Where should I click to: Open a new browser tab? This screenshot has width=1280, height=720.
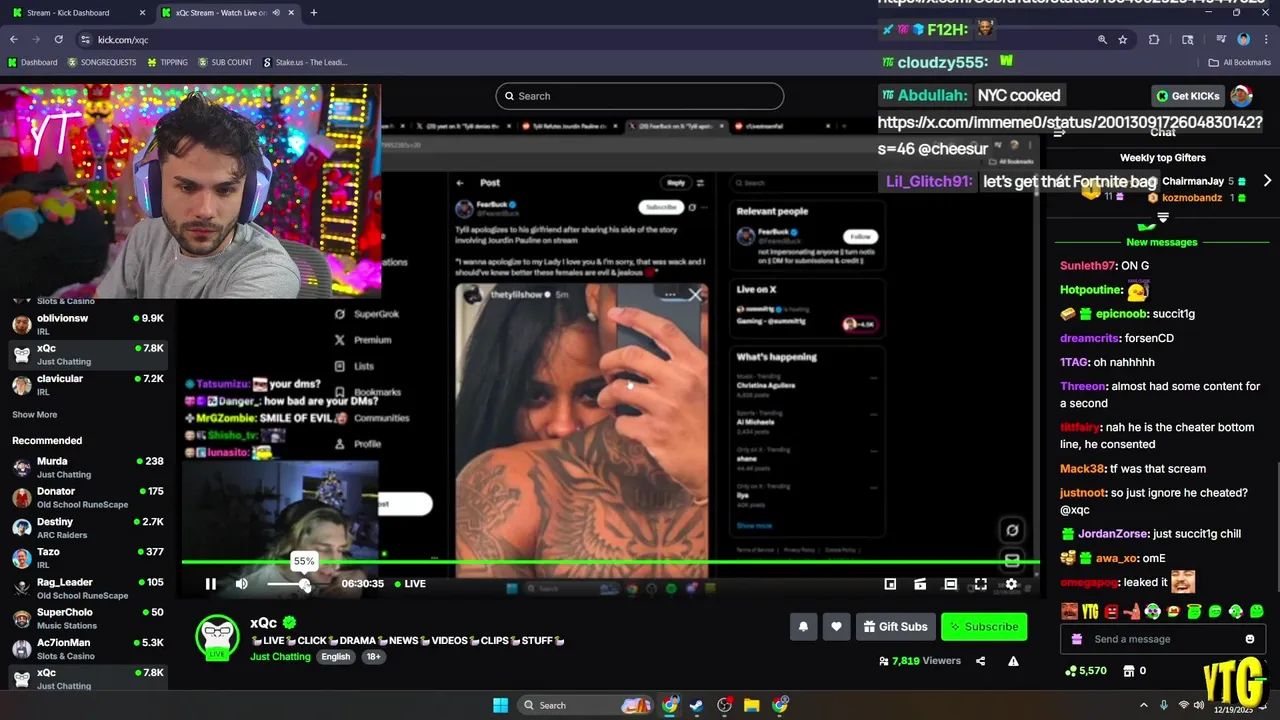(314, 13)
